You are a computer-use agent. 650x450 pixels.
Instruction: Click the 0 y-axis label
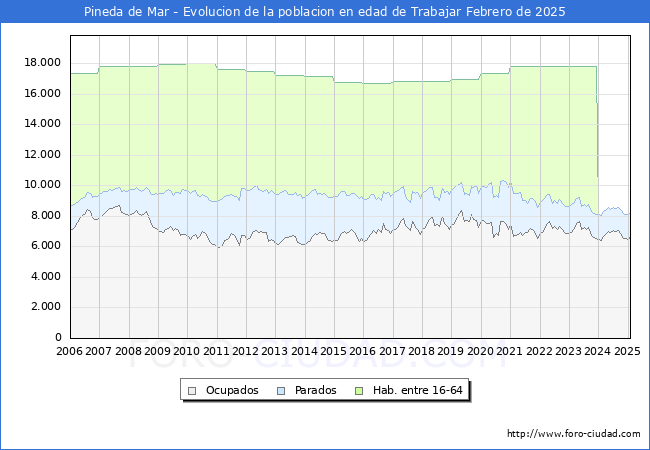pyautogui.click(x=58, y=337)
